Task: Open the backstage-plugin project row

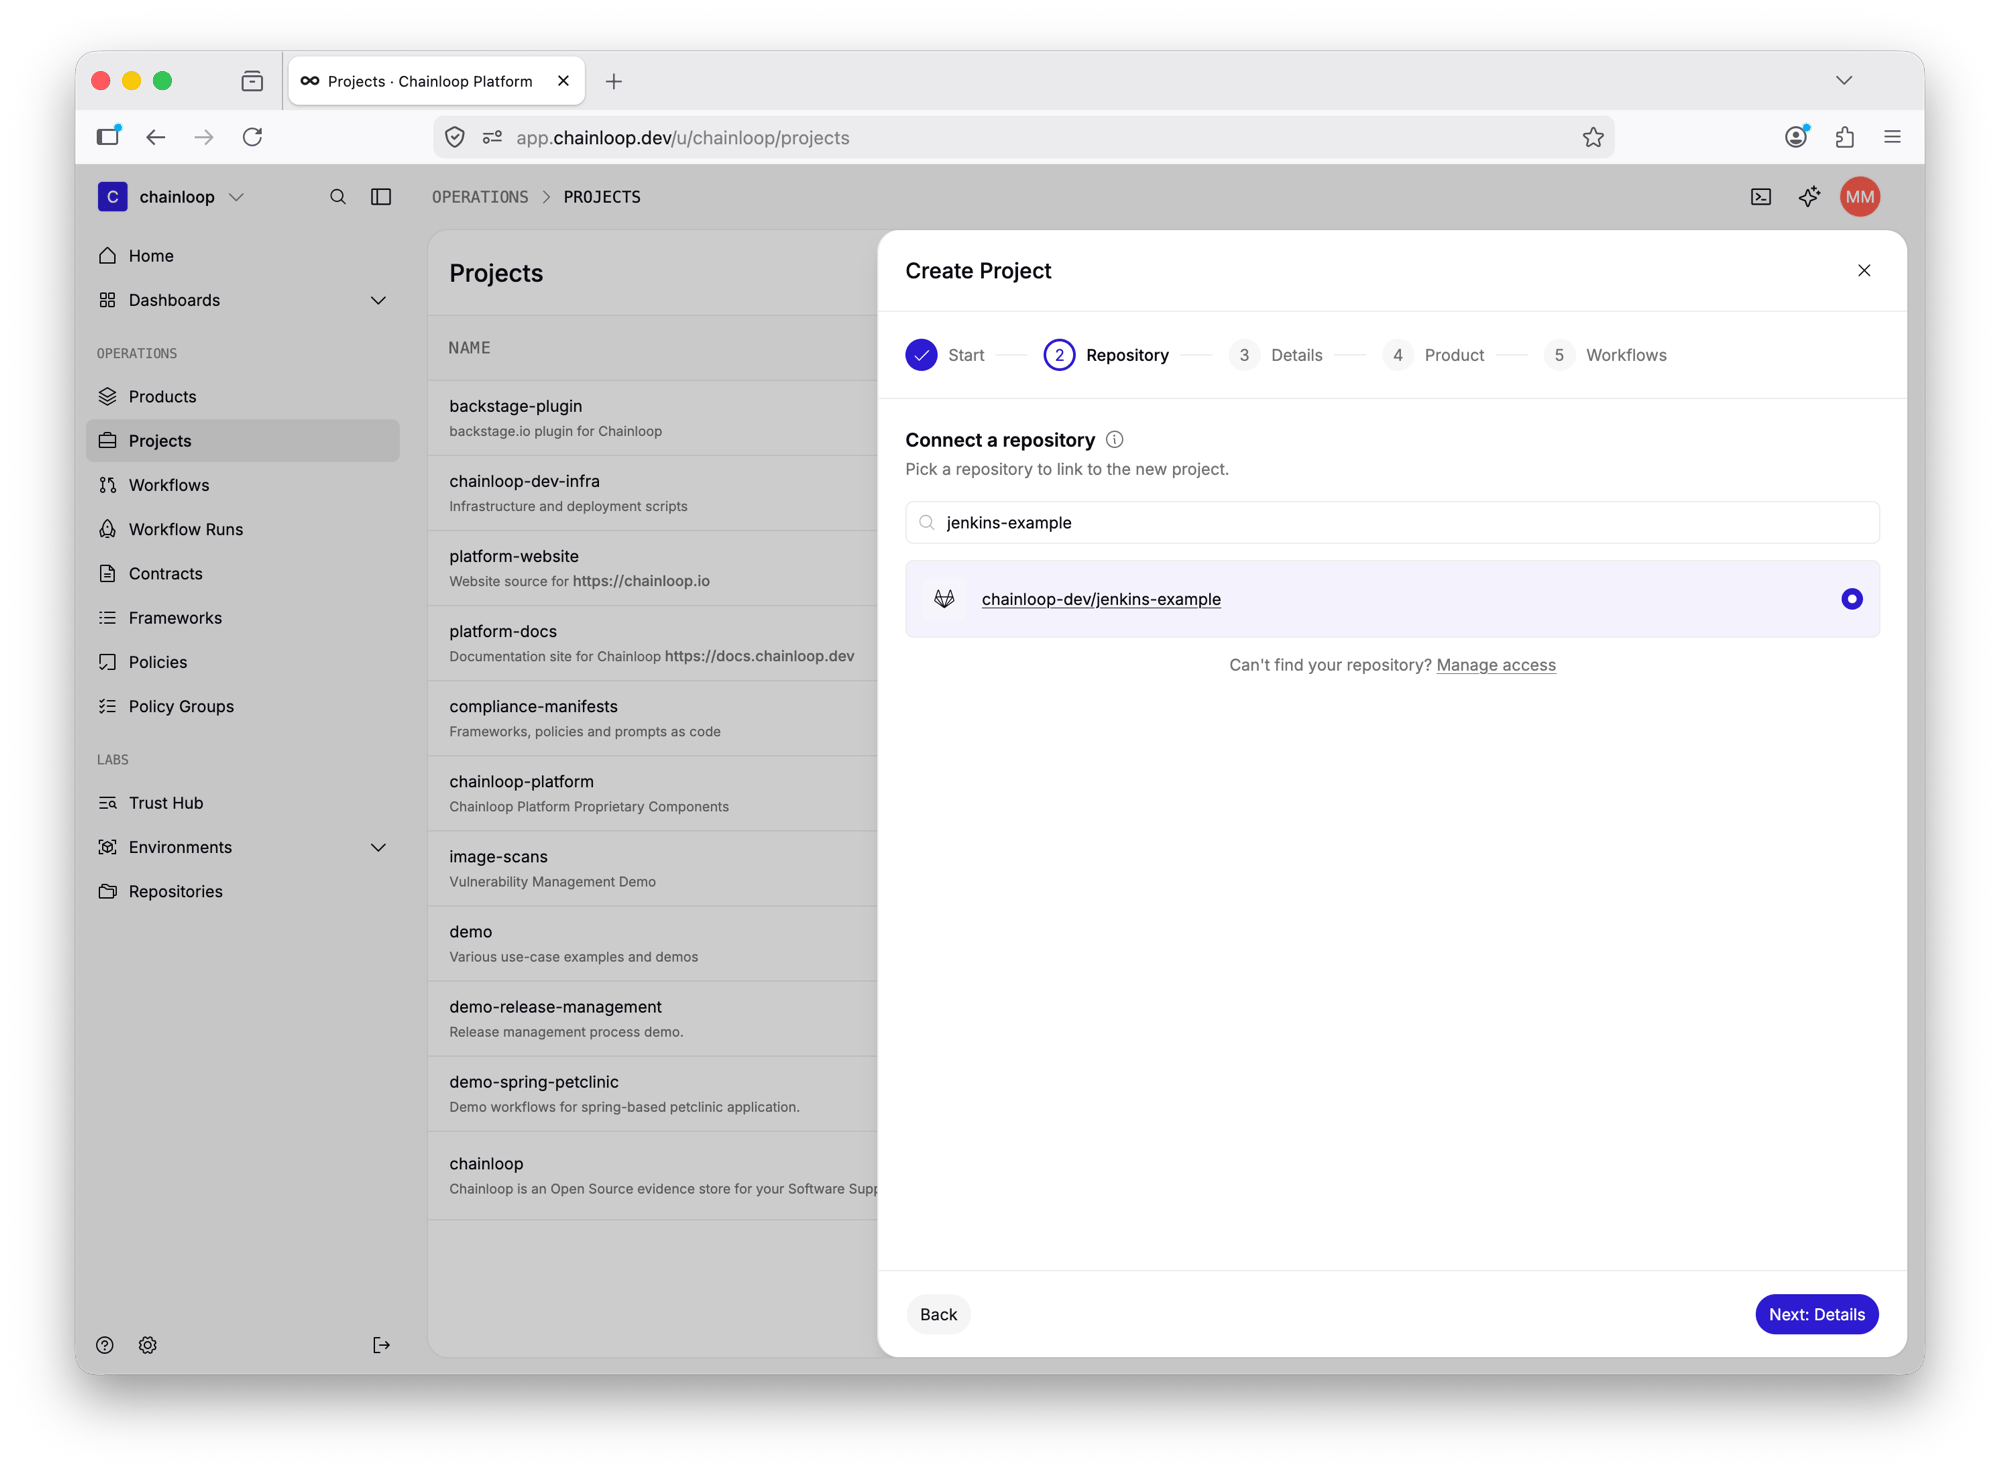Action: tap(653, 418)
